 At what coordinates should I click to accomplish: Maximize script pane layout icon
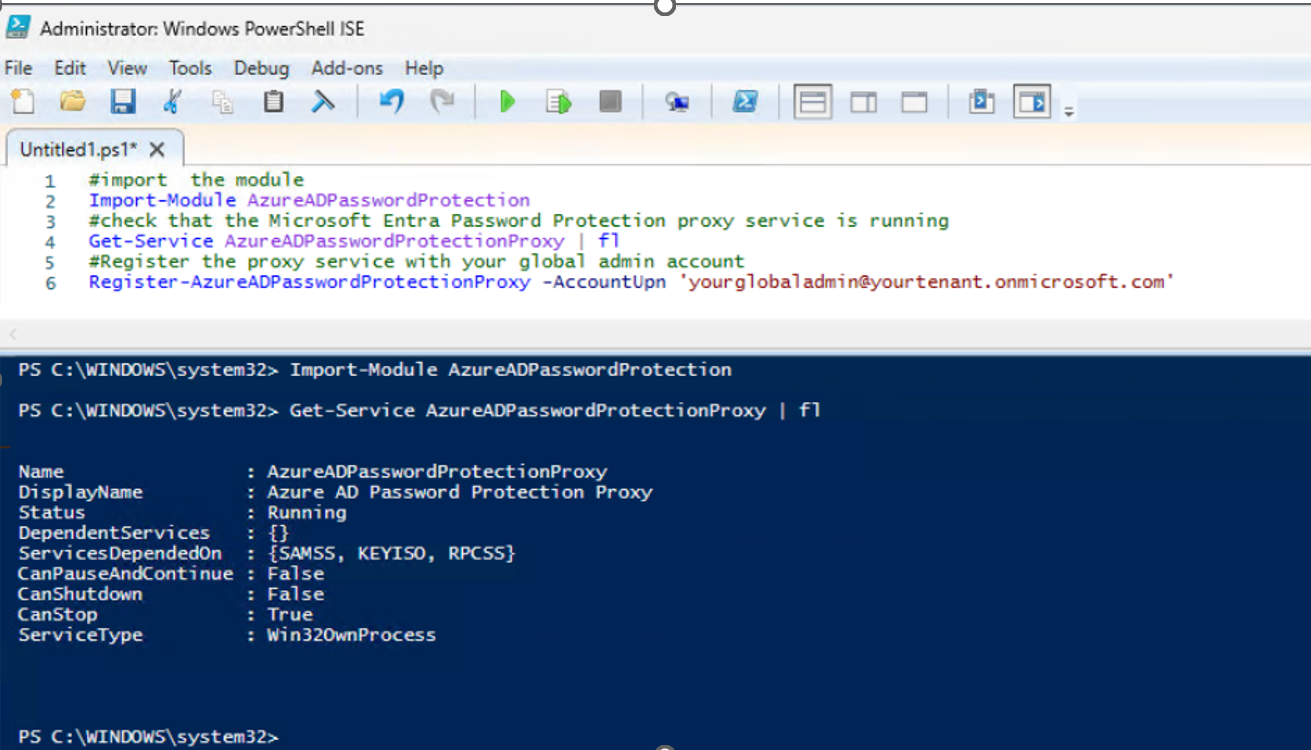(914, 101)
